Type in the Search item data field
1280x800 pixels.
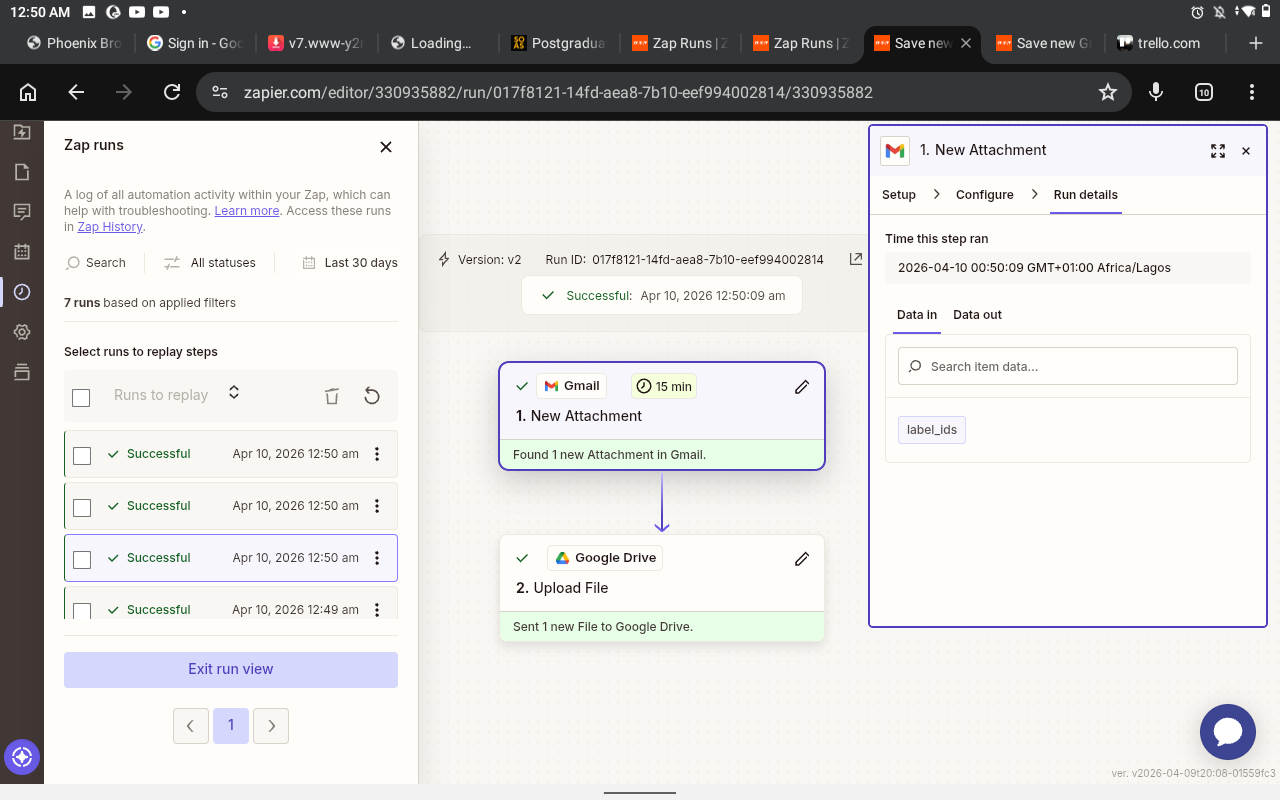pos(1067,366)
